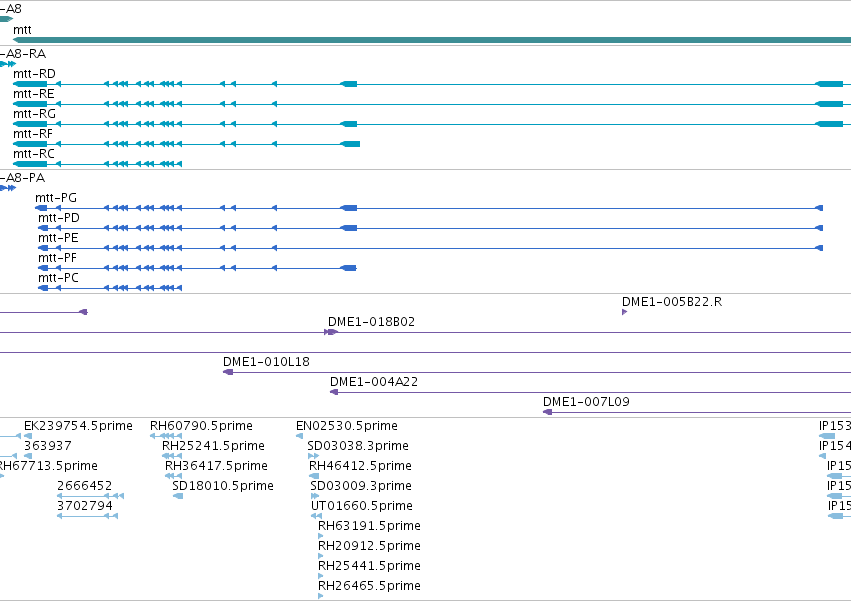
Task: Select EST EN02530.5prime
Action: click(347, 426)
